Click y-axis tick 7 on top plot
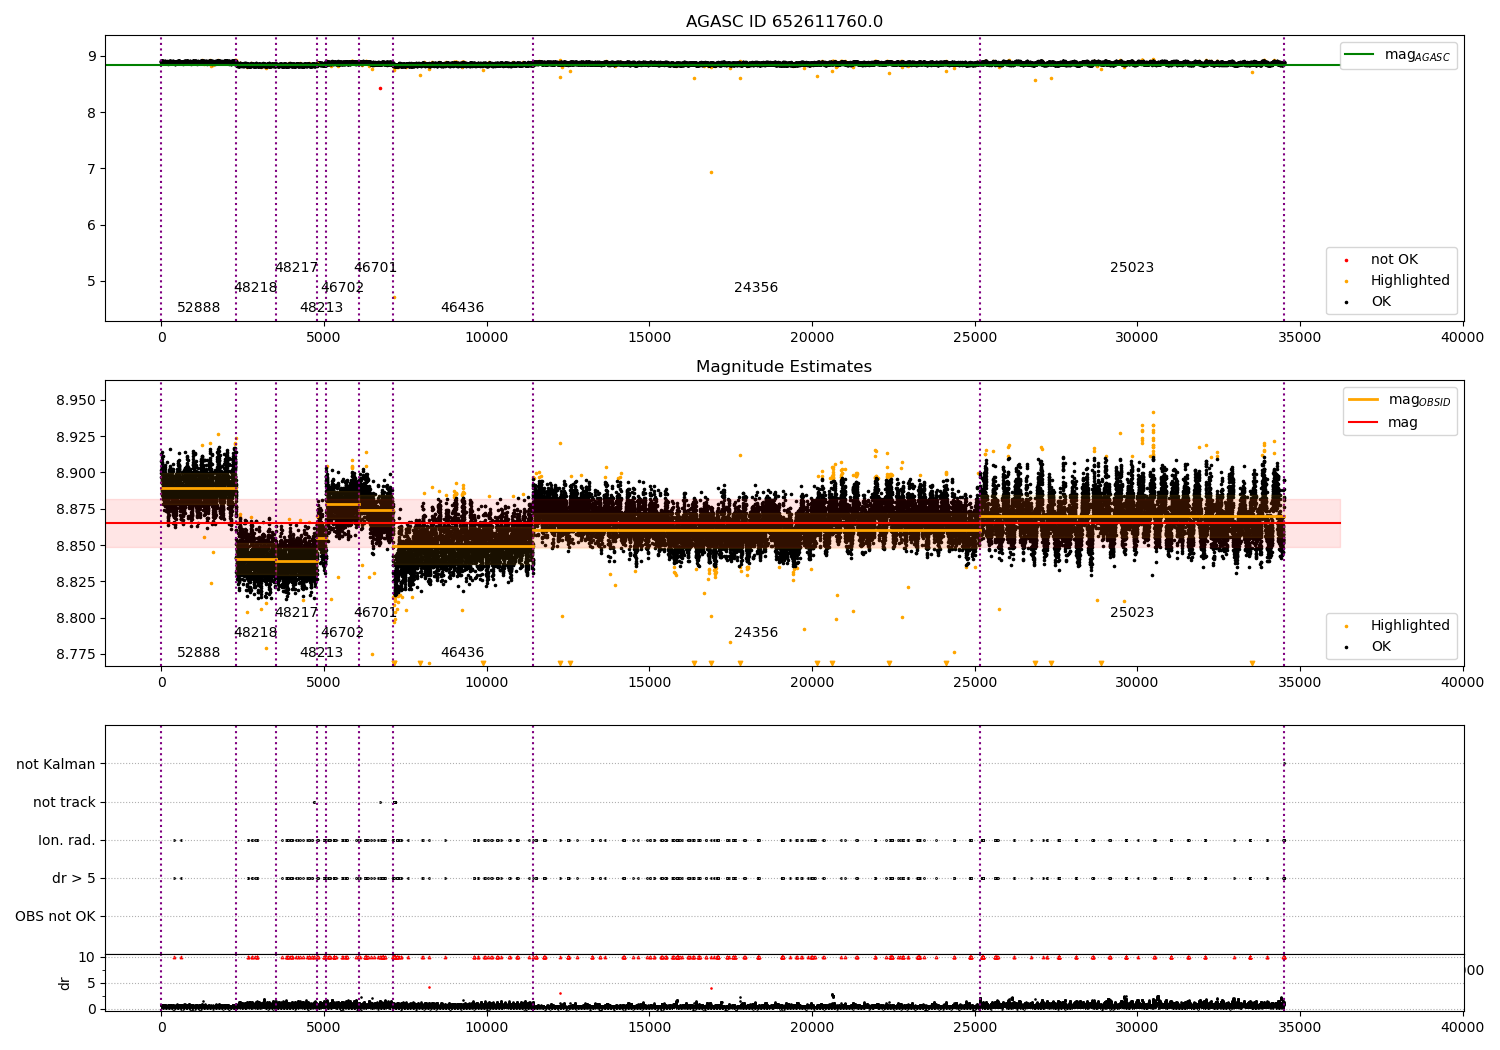Image resolution: width=1500 pixels, height=1050 pixels. pos(91,169)
